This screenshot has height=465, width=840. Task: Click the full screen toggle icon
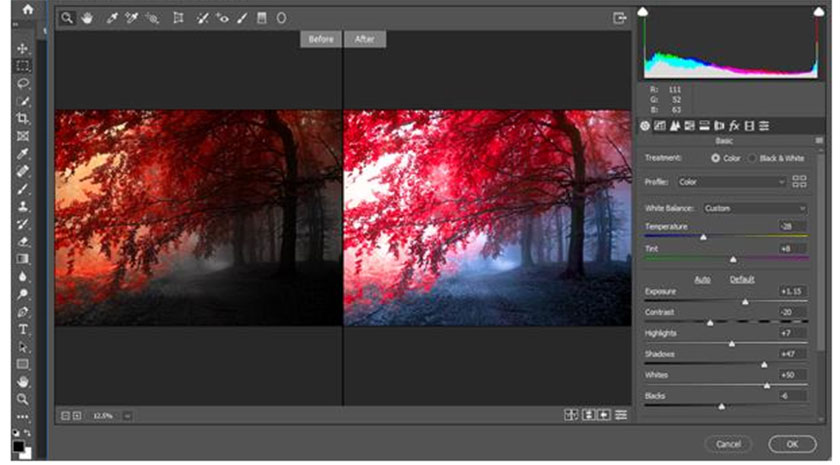click(619, 18)
